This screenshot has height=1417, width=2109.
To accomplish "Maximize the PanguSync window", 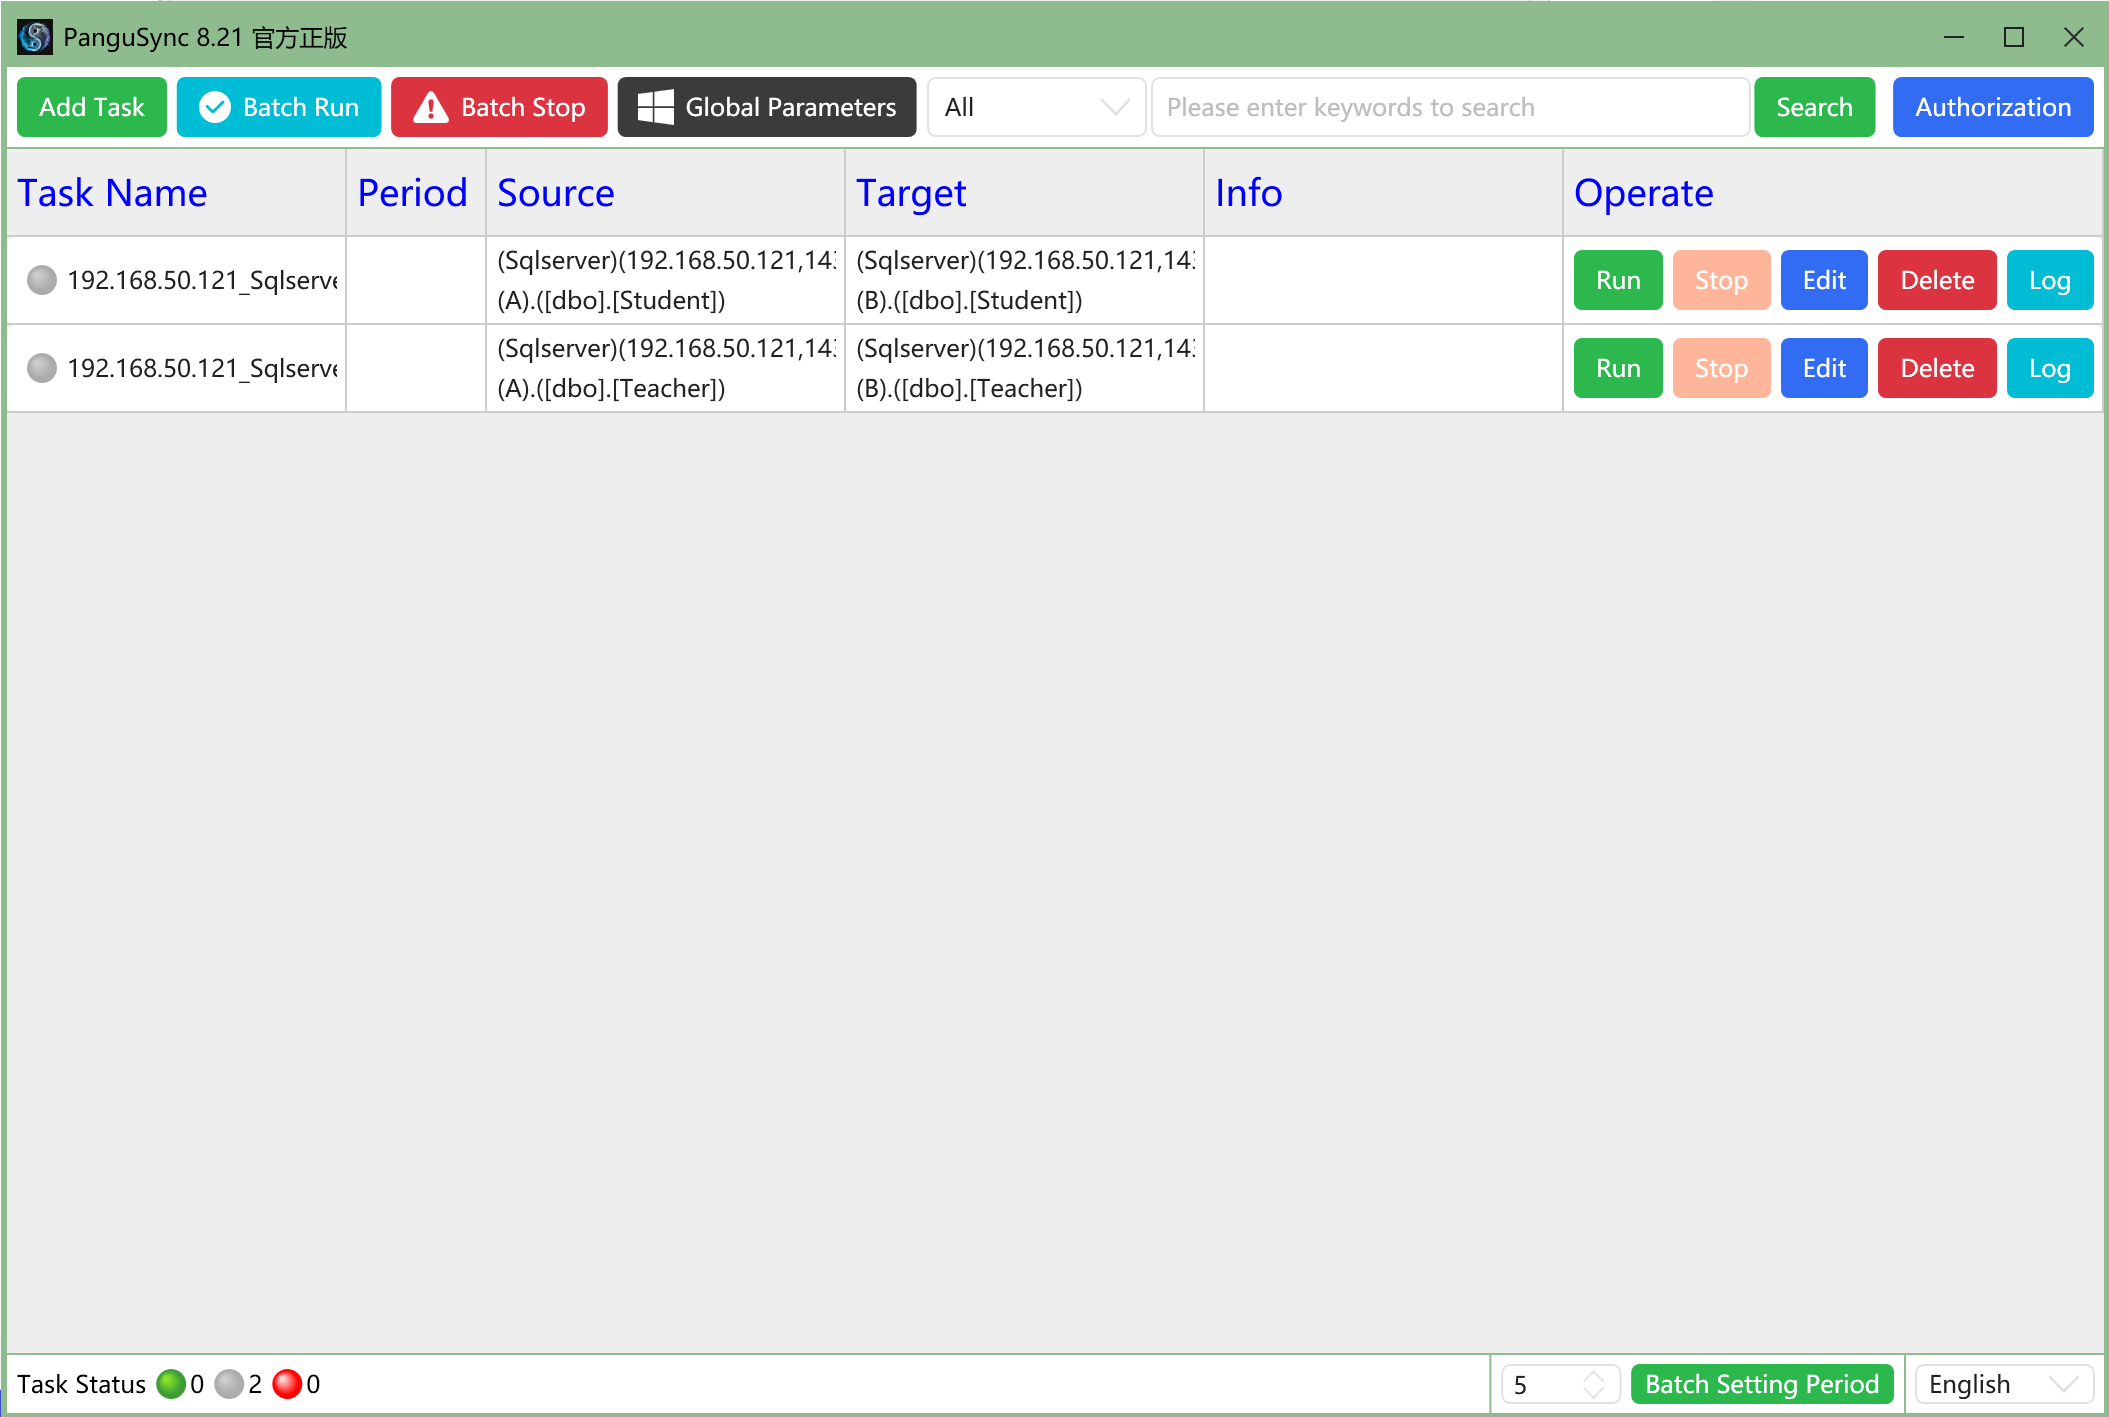I will (2014, 37).
